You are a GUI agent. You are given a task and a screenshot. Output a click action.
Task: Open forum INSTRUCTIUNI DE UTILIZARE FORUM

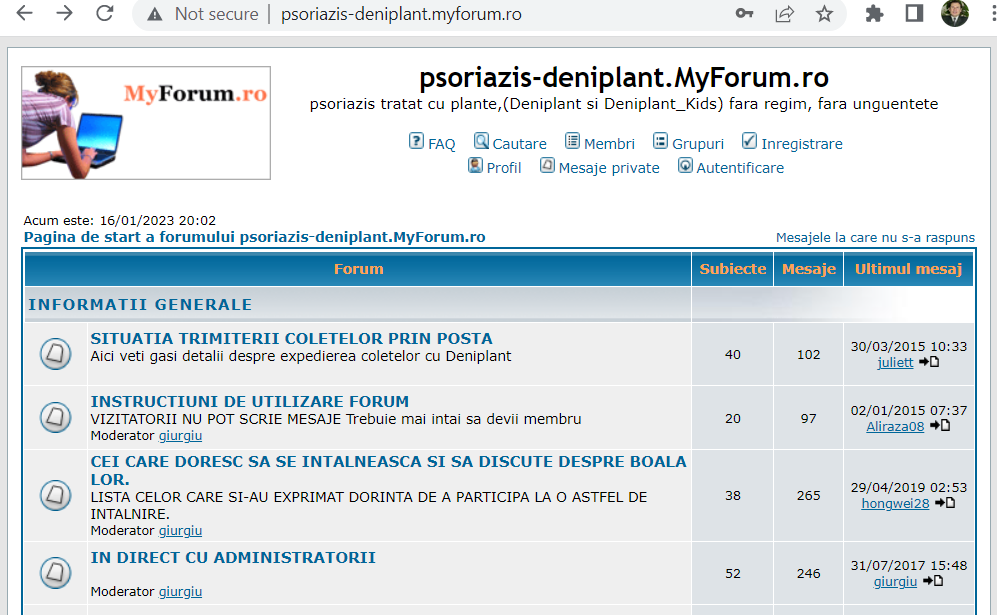pyautogui.click(x=249, y=401)
